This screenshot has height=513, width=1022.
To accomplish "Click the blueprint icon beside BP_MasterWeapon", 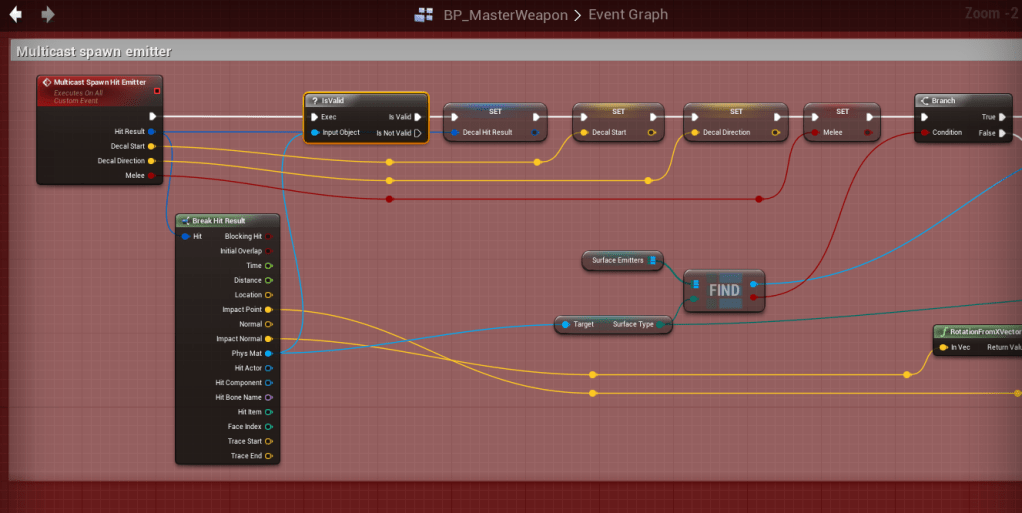I will 424,15.
